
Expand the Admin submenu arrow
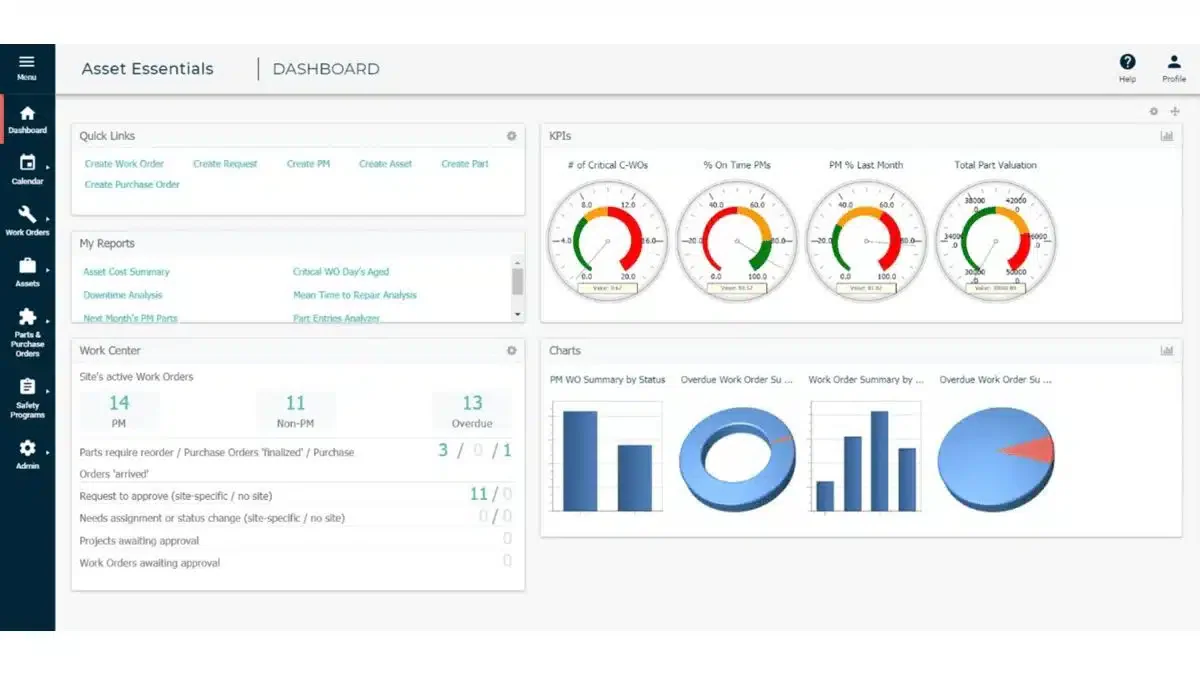click(47, 451)
